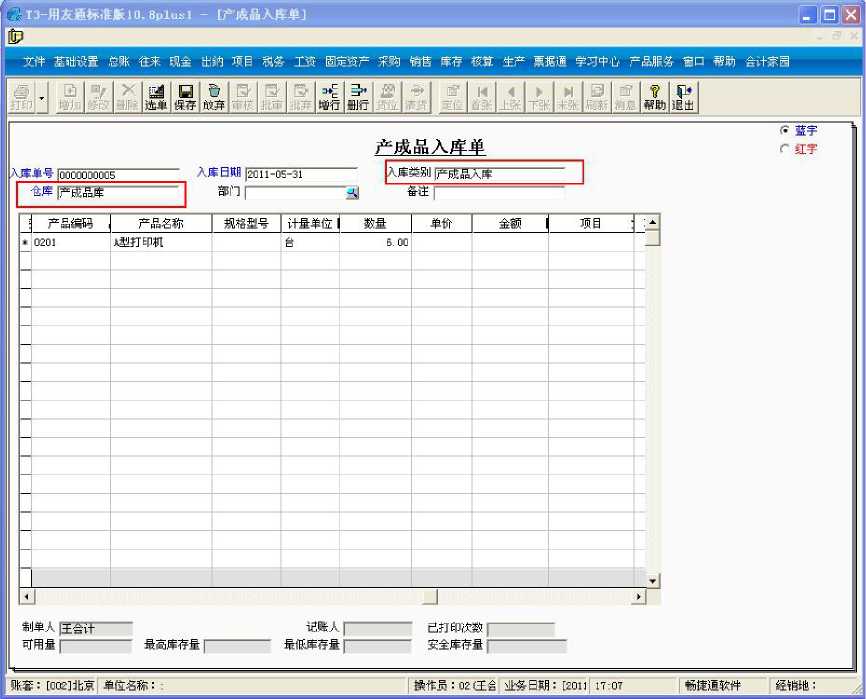The width and height of the screenshot is (866, 699).
Task: Go to previous record (上张) icon
Action: coord(510,97)
